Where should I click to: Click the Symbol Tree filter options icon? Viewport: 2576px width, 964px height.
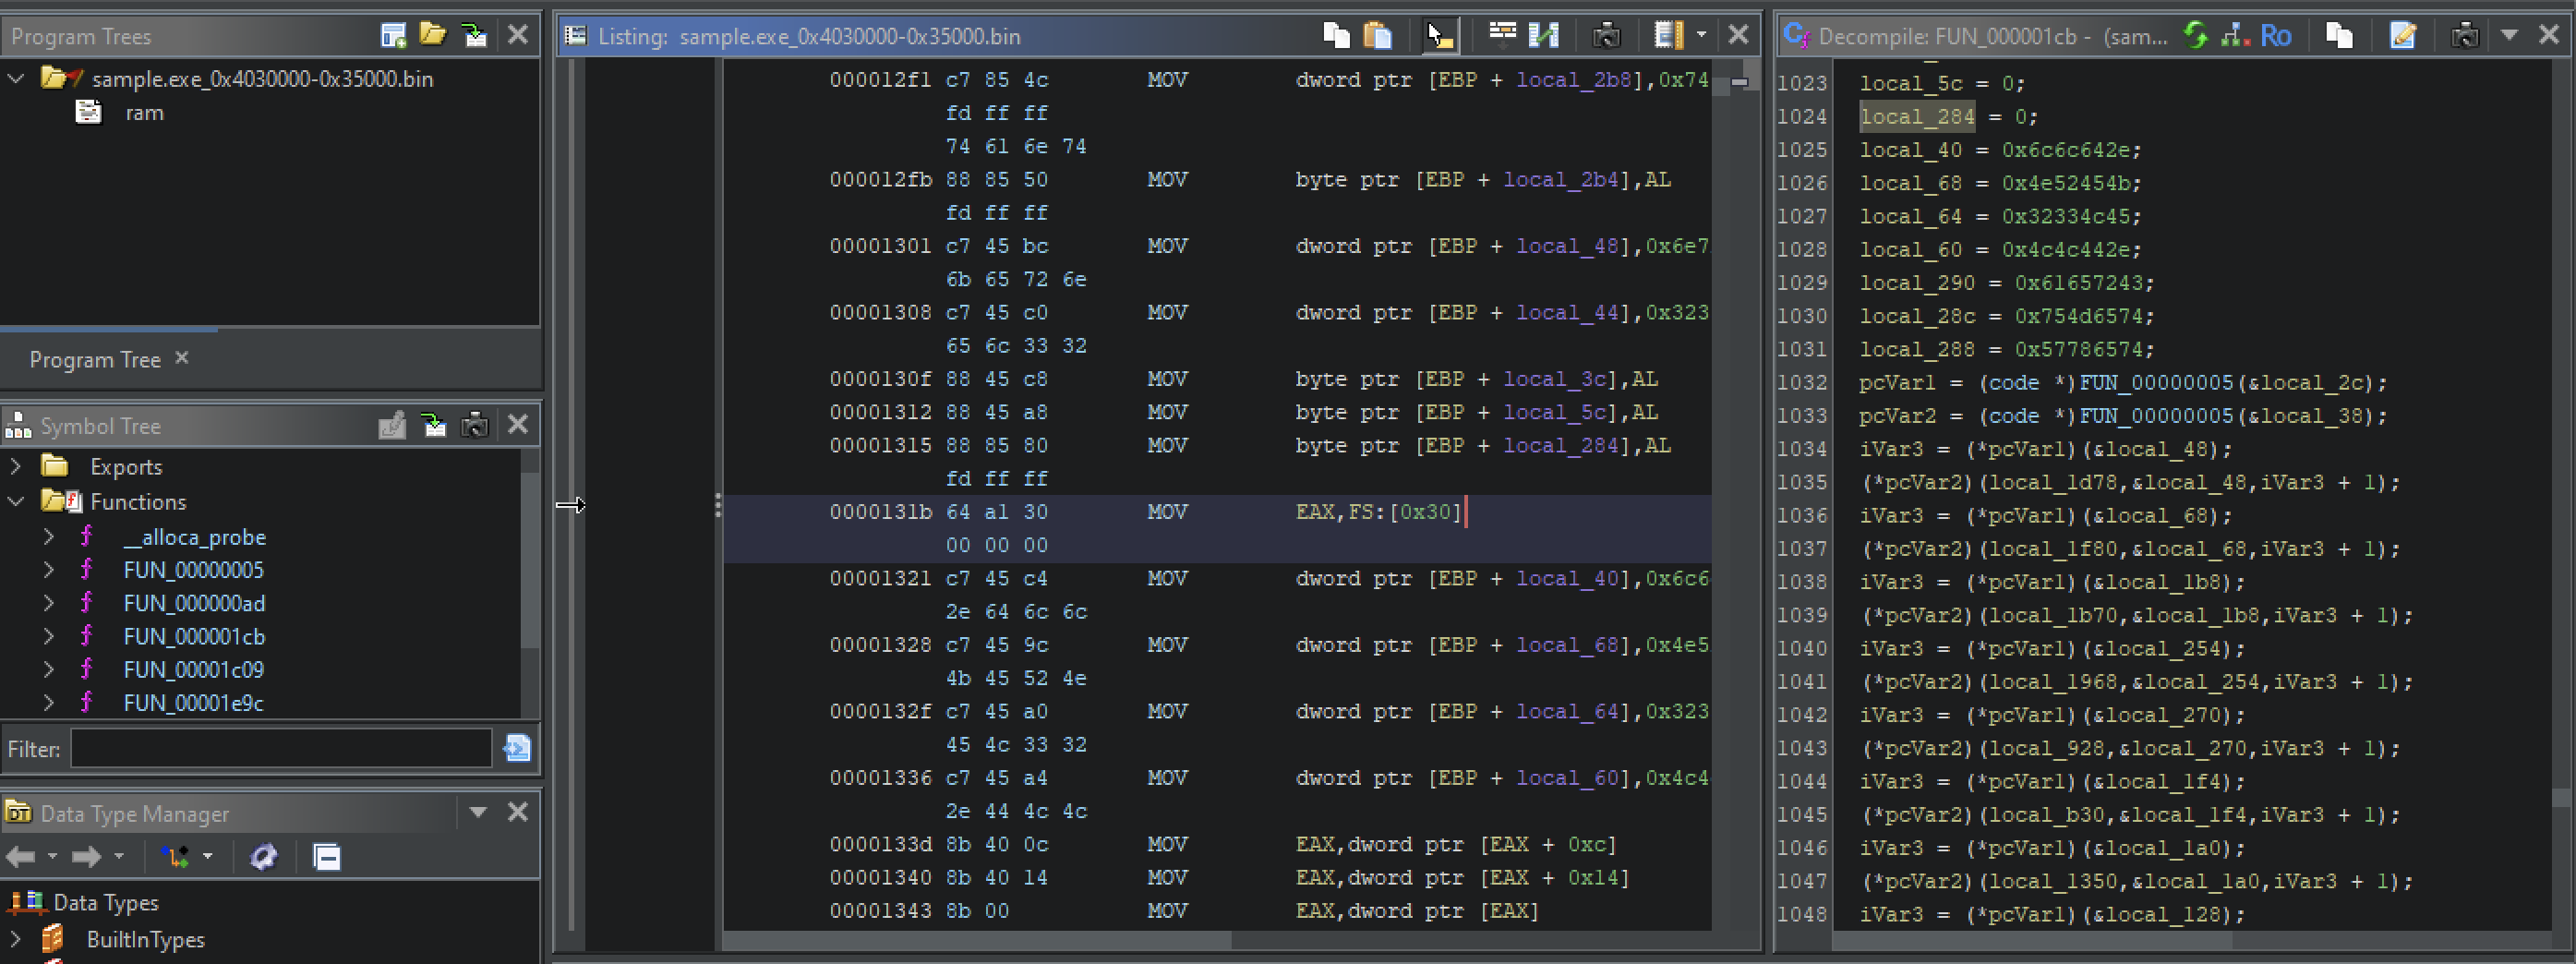(x=517, y=748)
